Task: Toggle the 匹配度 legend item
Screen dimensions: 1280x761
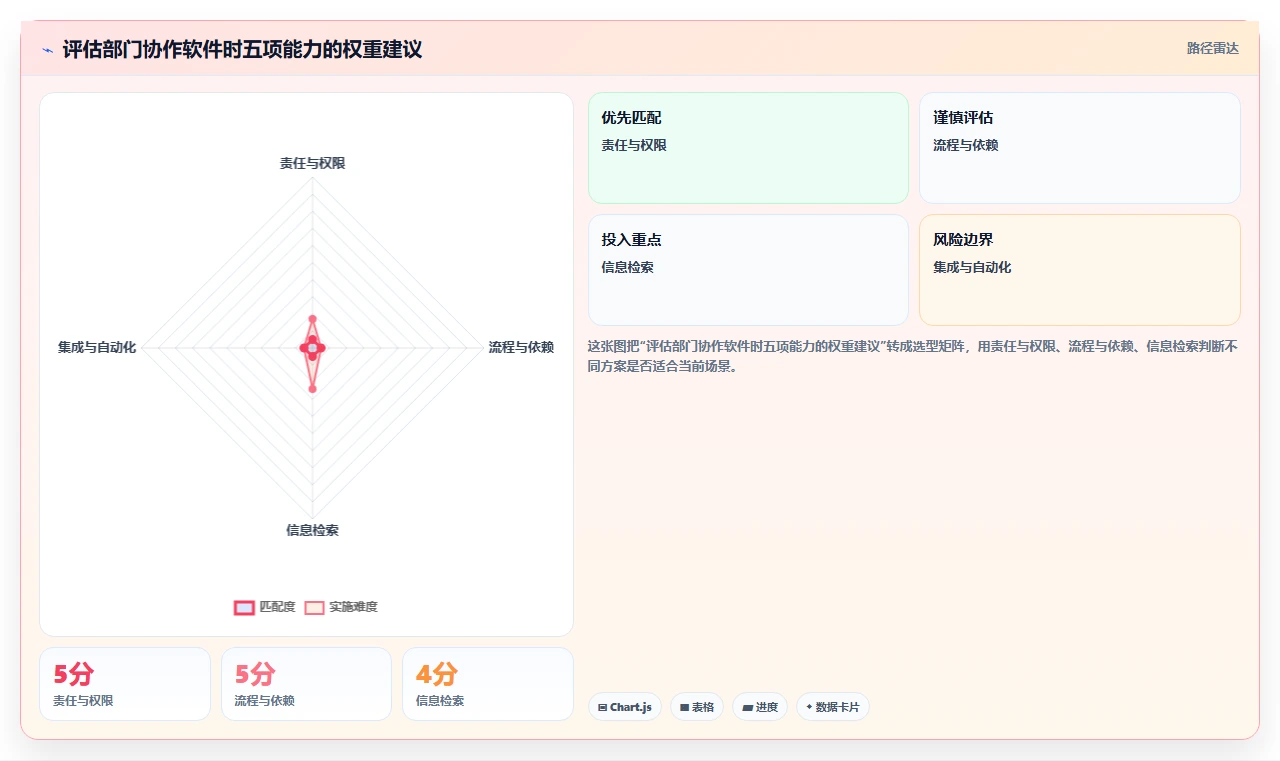Action: pos(264,607)
